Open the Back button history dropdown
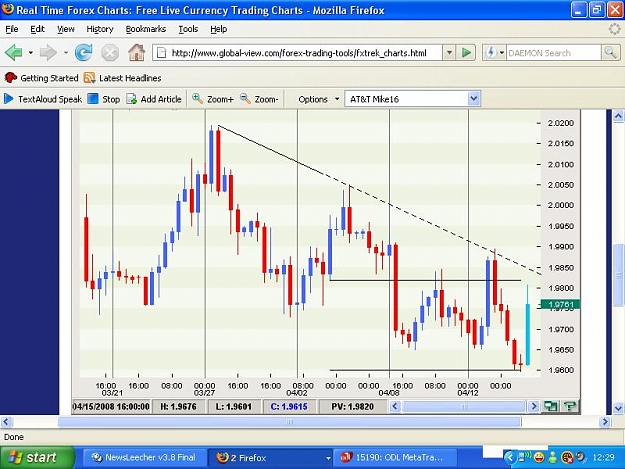Screen dimensions: 625x469 coord(31,53)
